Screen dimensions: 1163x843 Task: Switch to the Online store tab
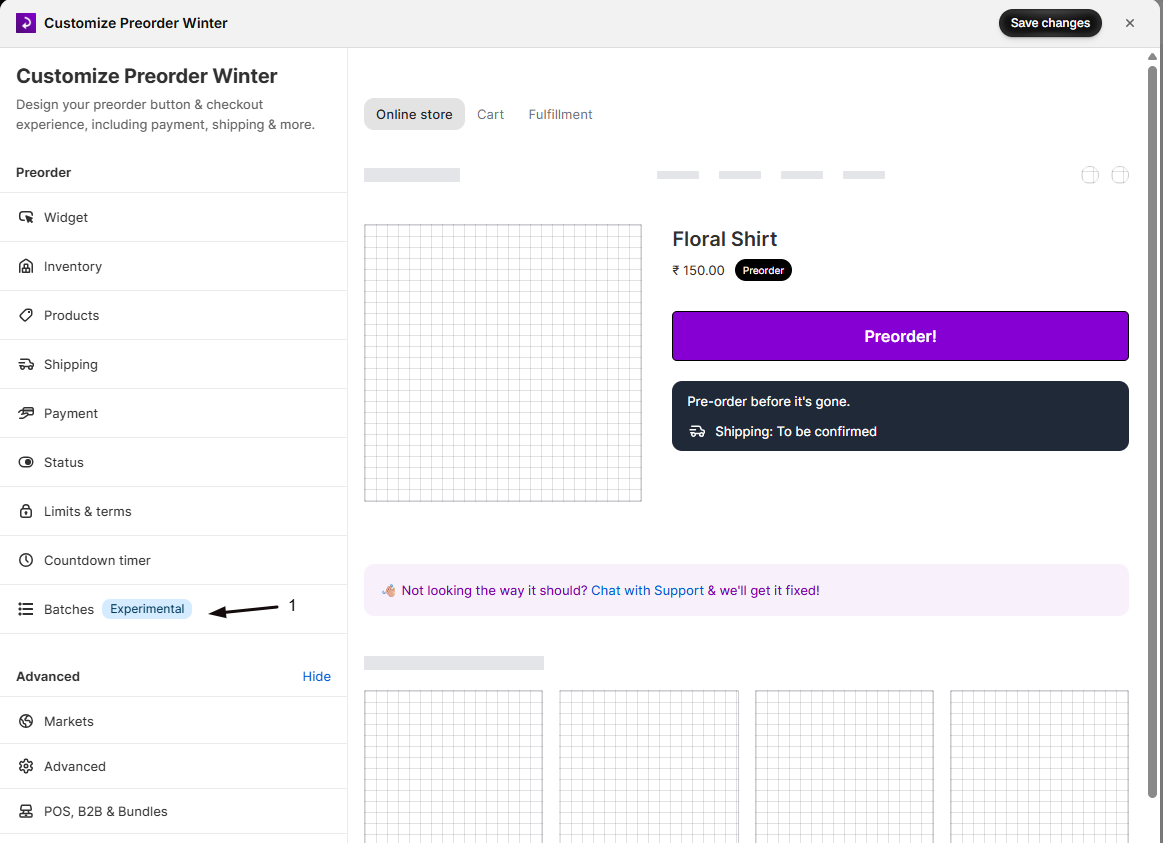[414, 114]
